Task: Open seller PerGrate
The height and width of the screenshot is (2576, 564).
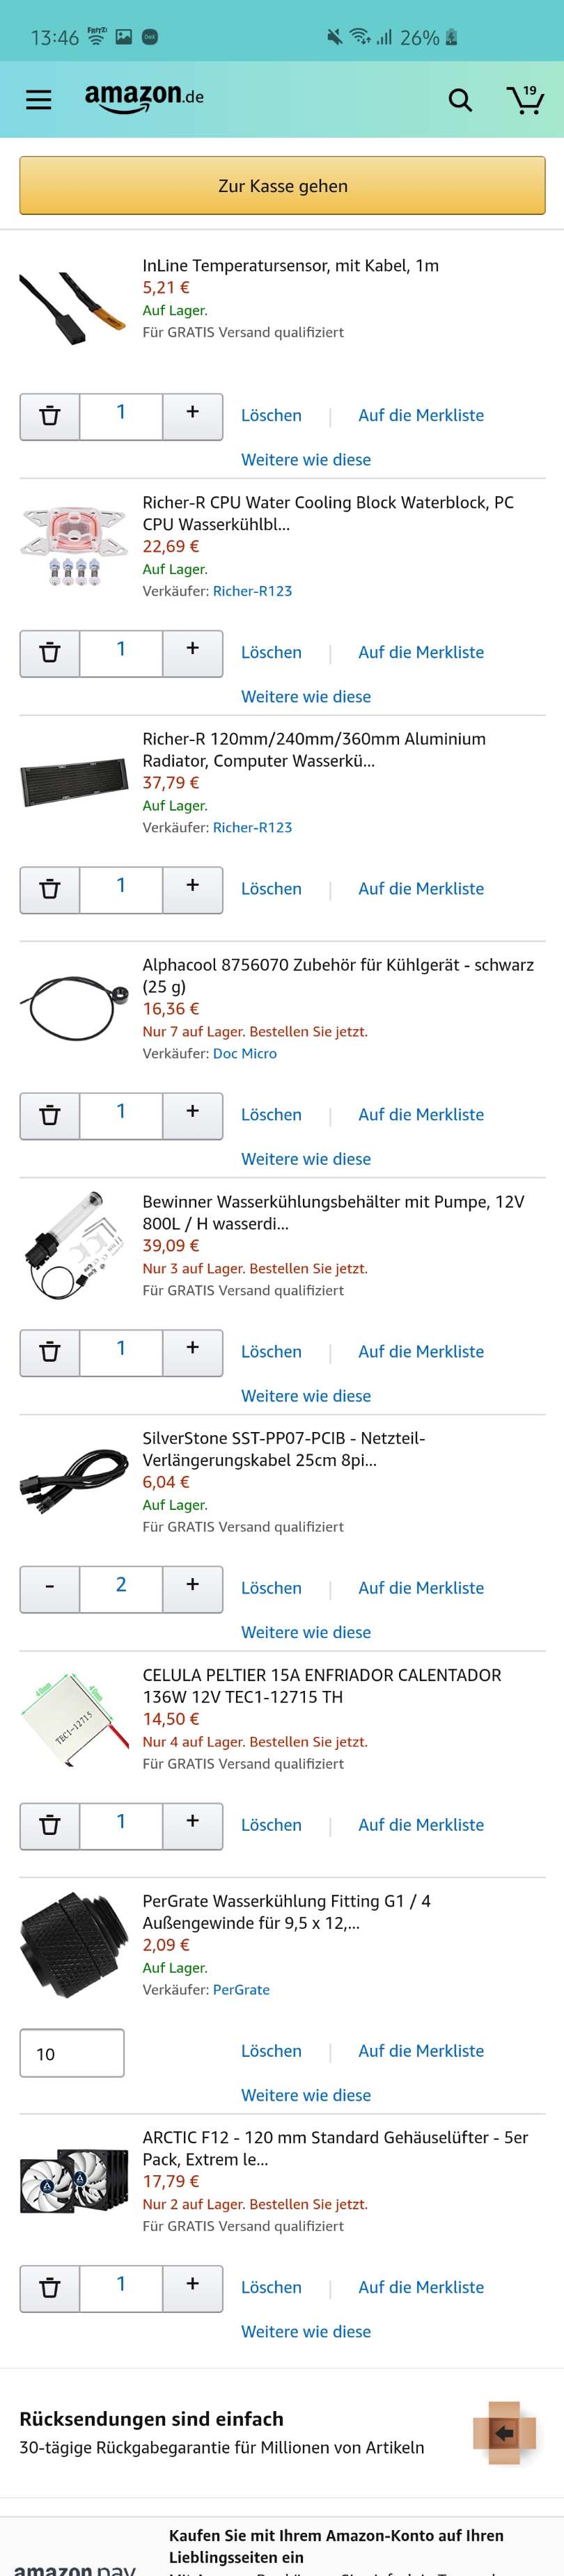Action: click(243, 1989)
